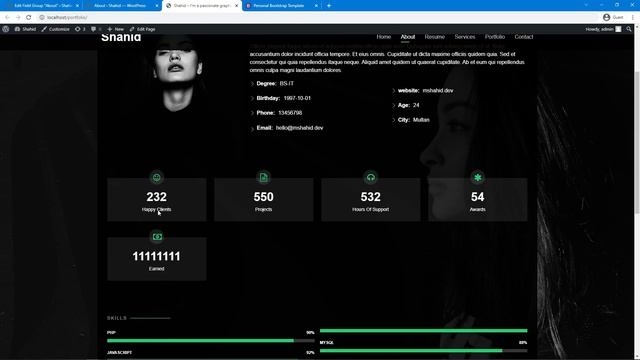Click the MYSQL skill progress bar

pyautogui.click(x=424, y=351)
